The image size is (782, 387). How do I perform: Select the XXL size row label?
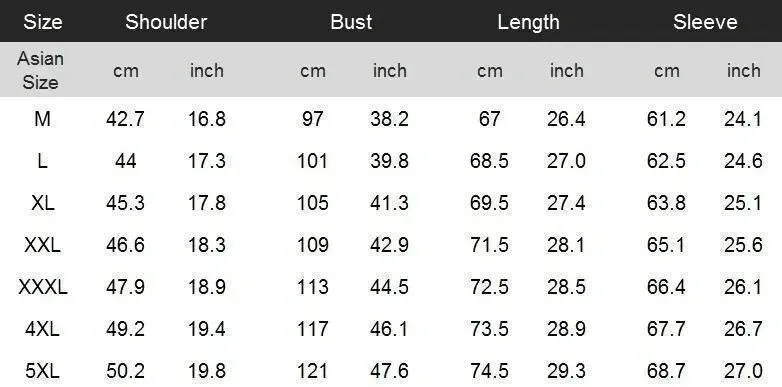click(42, 245)
